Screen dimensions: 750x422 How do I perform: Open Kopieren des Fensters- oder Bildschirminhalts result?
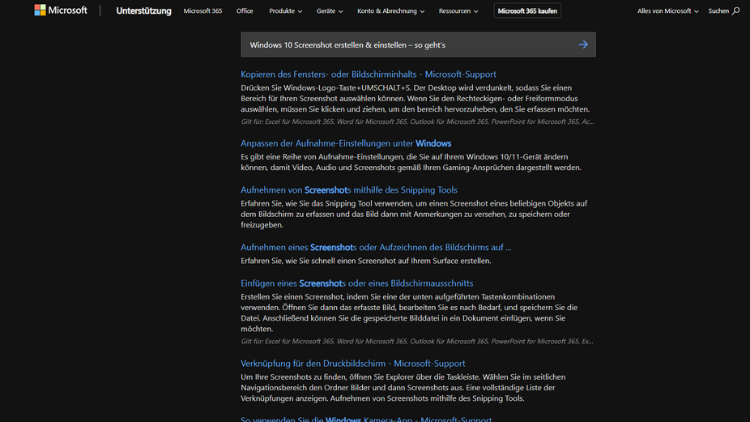coord(368,74)
